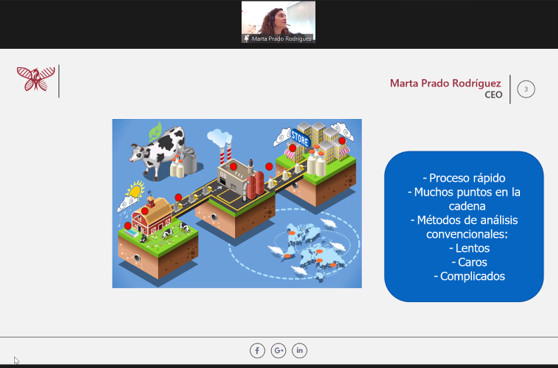Click the Google Plus icon

(x=278, y=351)
